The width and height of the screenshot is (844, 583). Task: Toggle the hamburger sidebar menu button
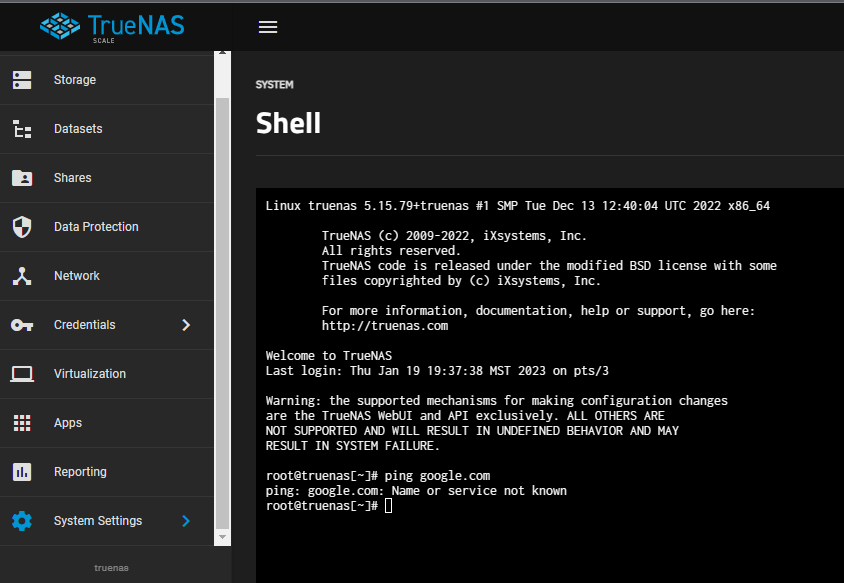268,27
